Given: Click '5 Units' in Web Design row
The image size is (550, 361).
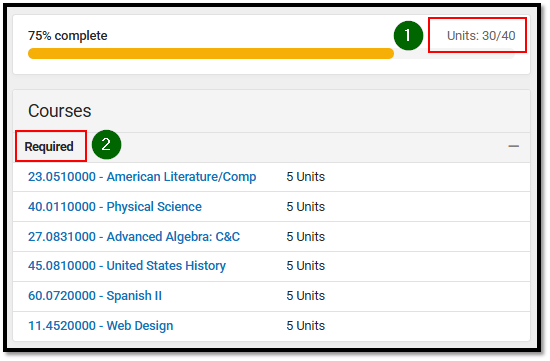Looking at the screenshot, I should click(306, 326).
